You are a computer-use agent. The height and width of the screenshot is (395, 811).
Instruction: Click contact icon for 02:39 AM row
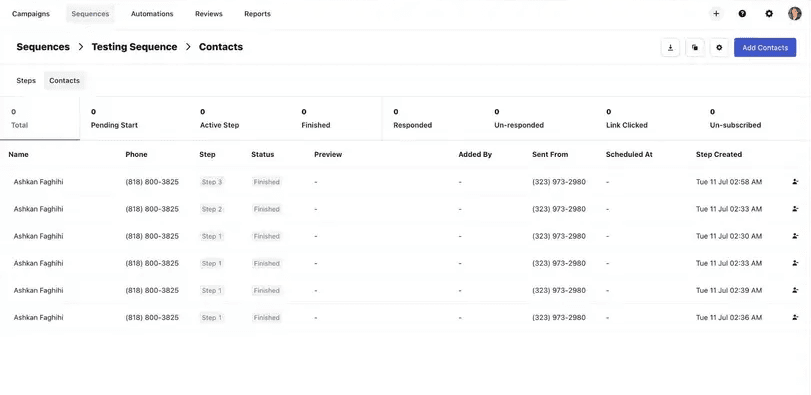click(795, 291)
